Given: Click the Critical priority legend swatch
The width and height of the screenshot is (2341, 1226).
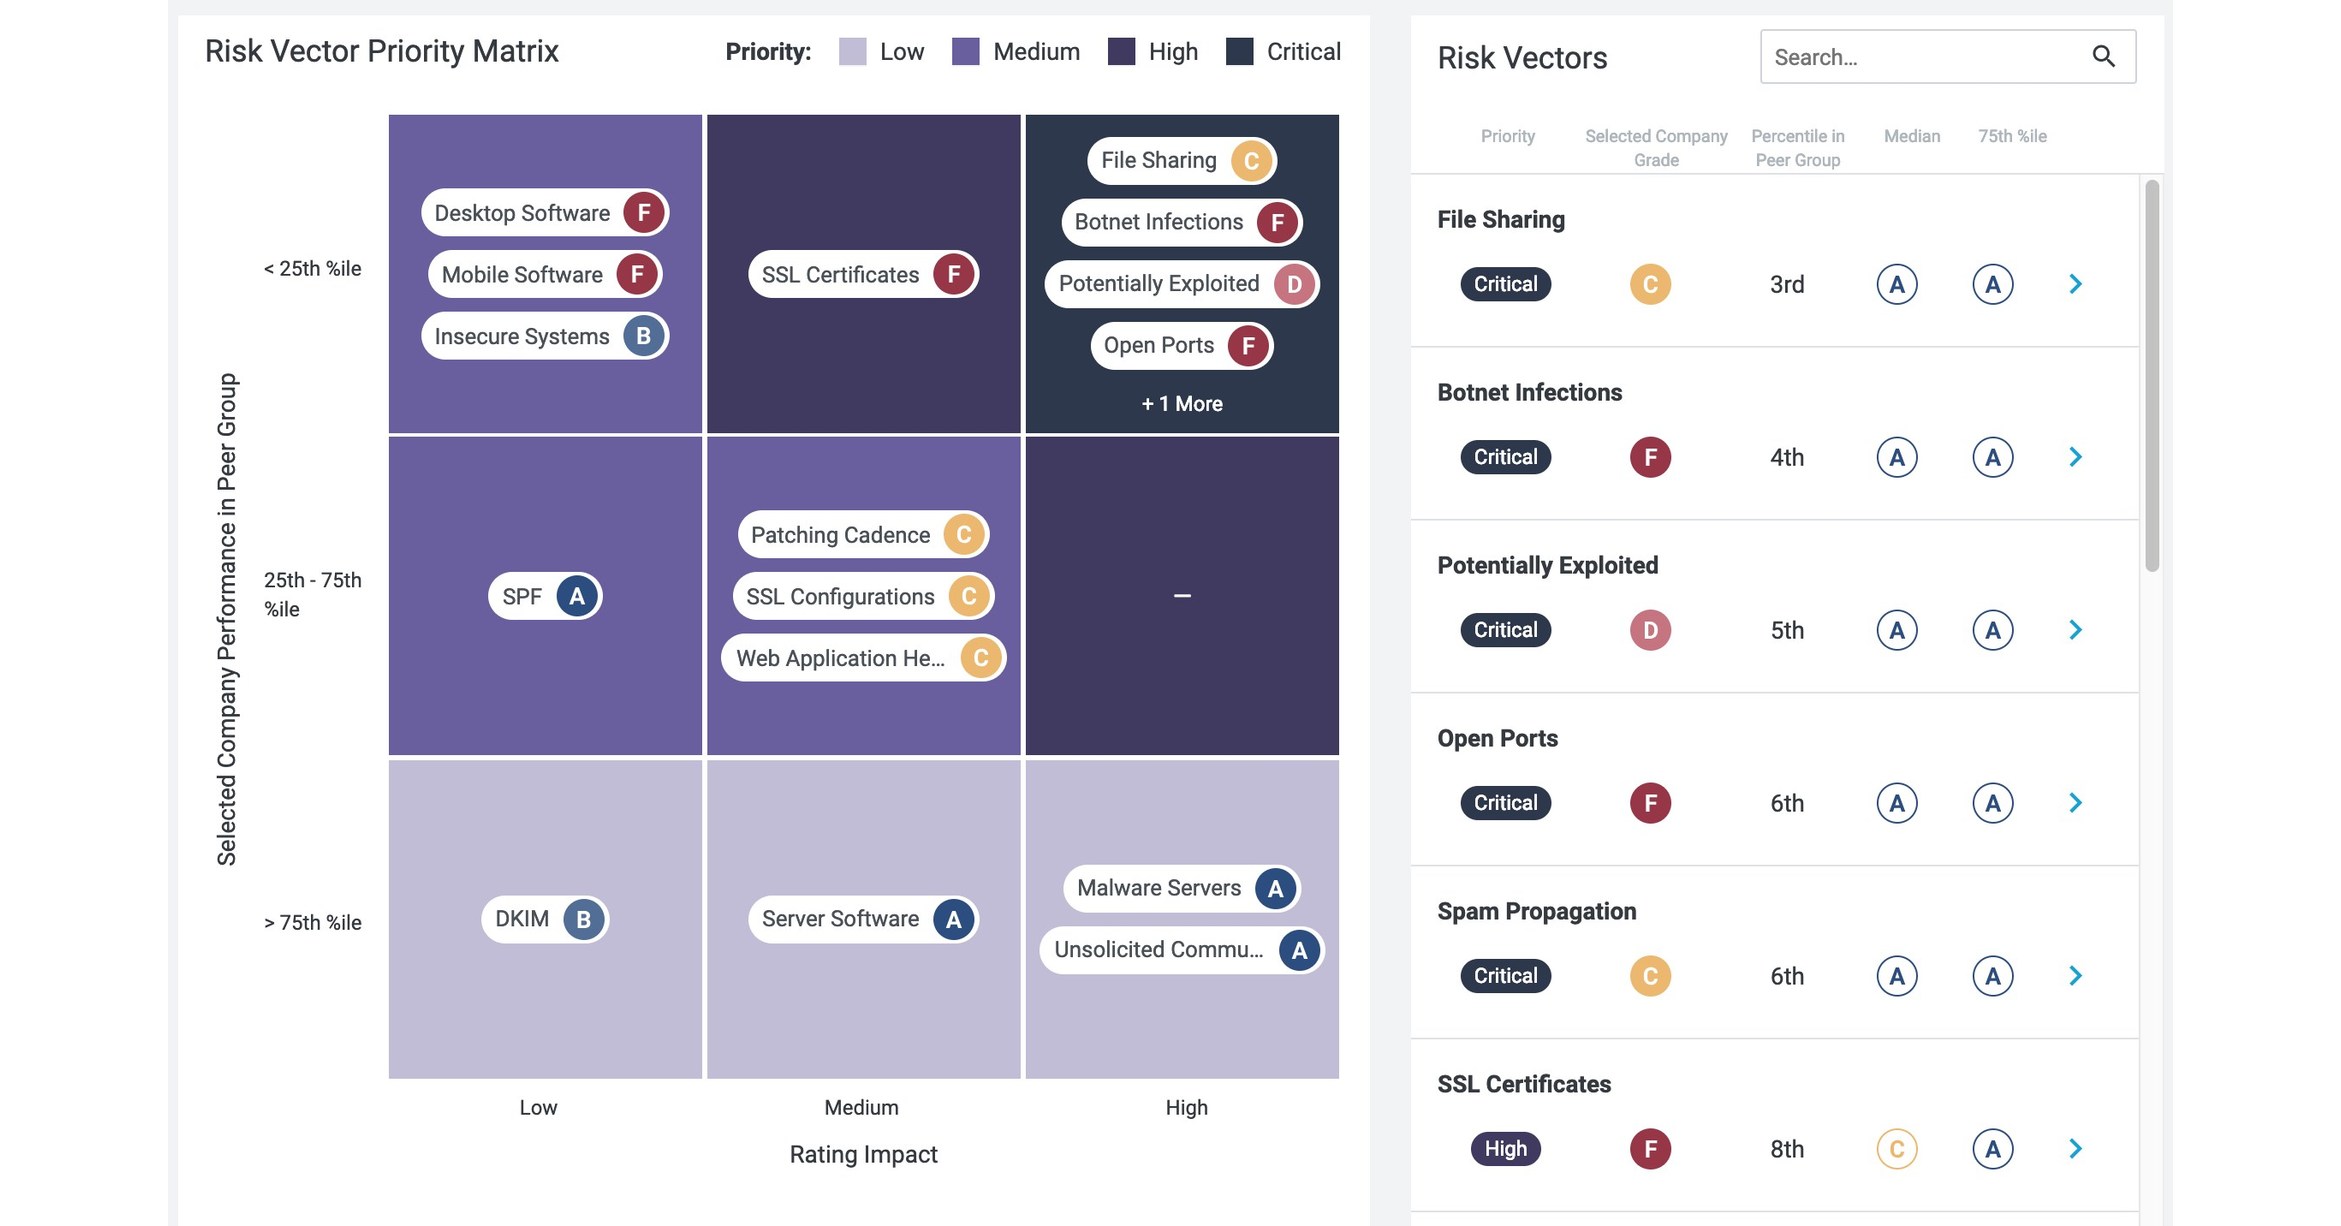Looking at the screenshot, I should [x=1239, y=52].
